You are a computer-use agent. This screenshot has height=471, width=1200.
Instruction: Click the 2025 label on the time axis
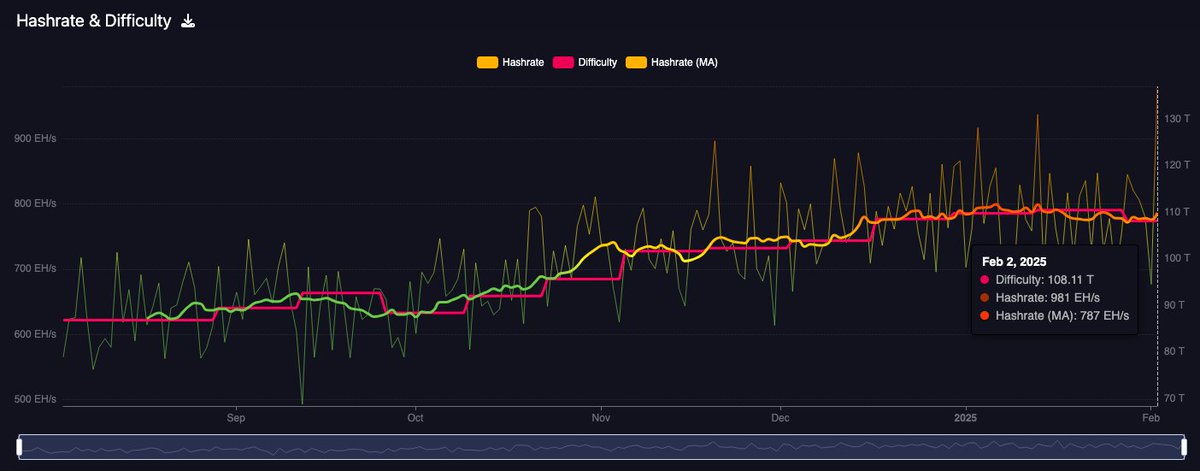click(966, 416)
